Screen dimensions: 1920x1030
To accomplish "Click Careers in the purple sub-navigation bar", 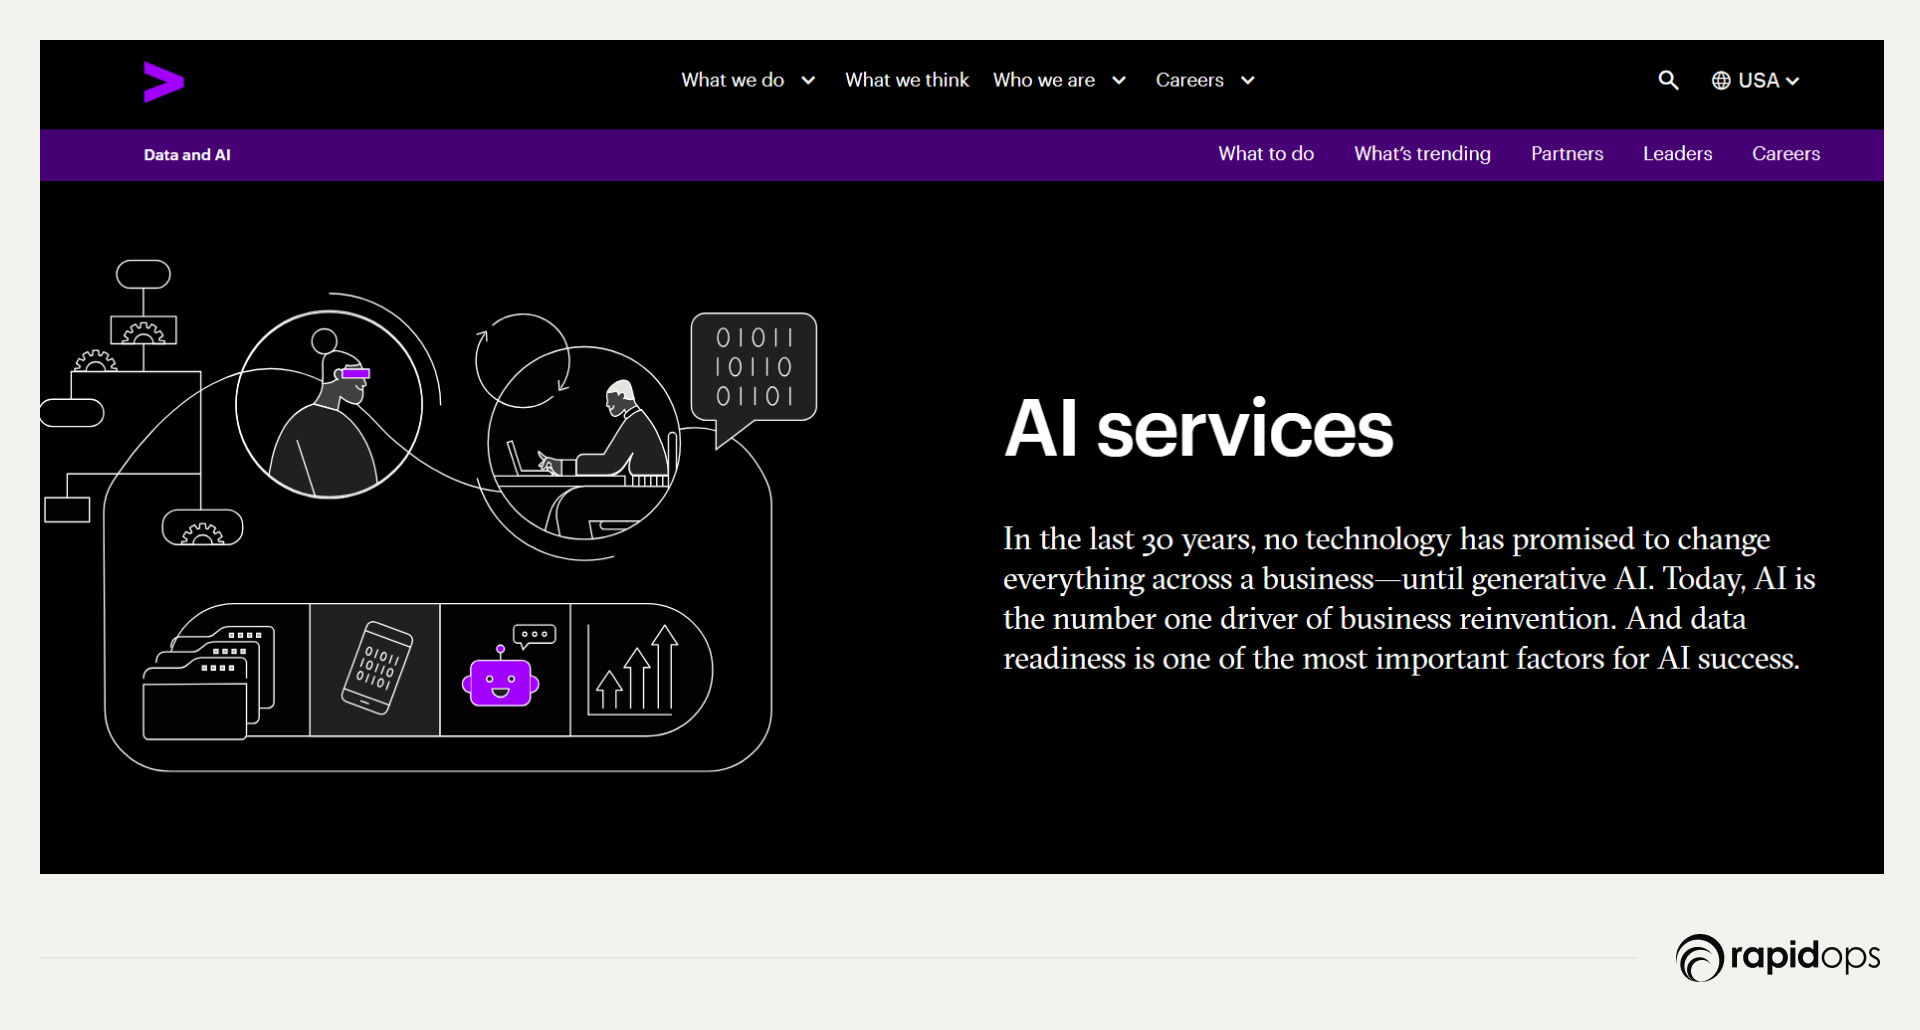I will (x=1785, y=154).
